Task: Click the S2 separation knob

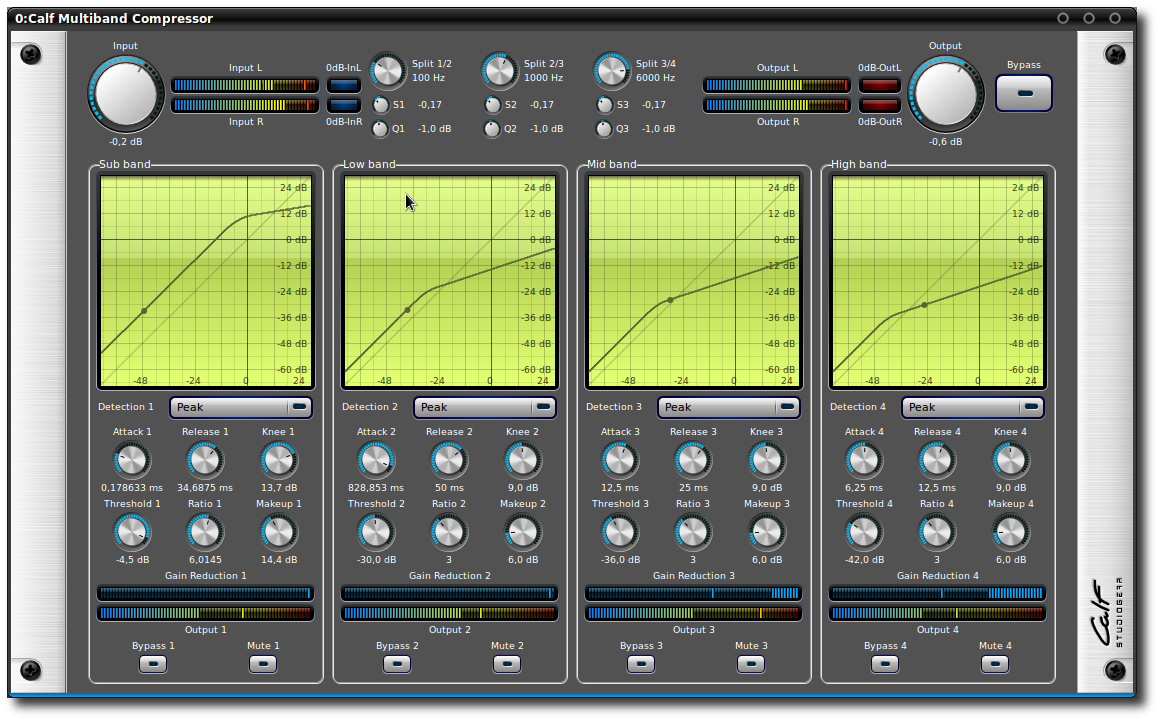Action: coord(492,105)
